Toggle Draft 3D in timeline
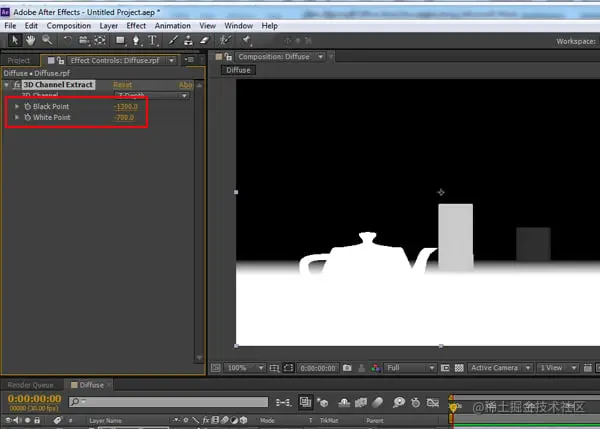Viewport: 600px width, 429px height. click(323, 403)
